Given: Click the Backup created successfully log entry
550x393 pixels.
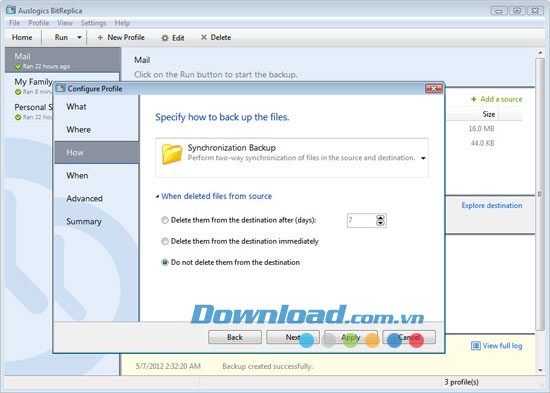Looking at the screenshot, I should (x=268, y=366).
